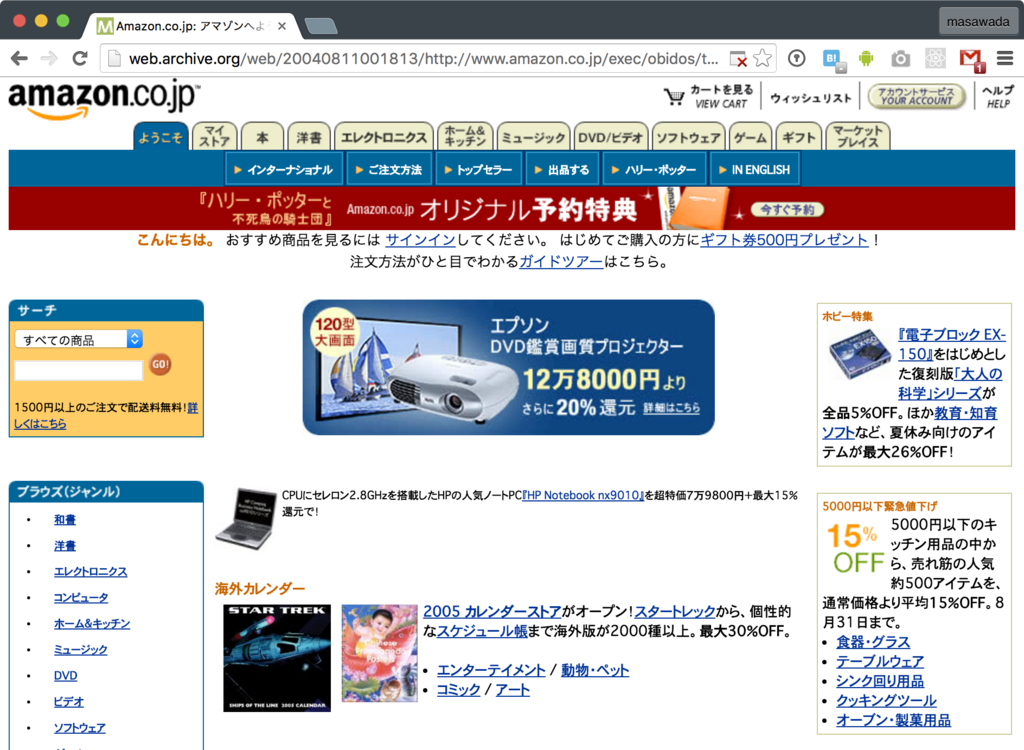Screen dimensions: 1024x750
Task: Click the クッキングツール link
Action: pyautogui.click(x=886, y=701)
